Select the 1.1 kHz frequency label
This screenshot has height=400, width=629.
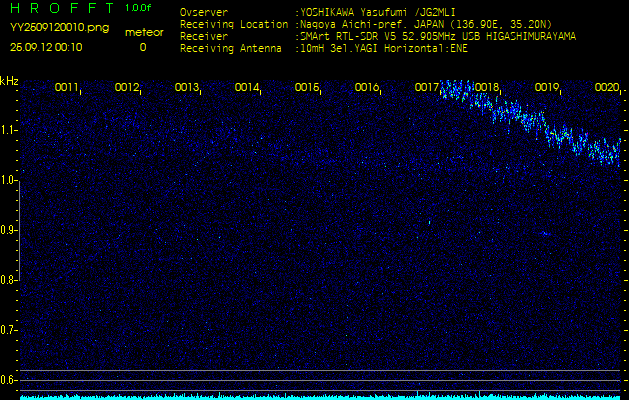(x=9, y=130)
